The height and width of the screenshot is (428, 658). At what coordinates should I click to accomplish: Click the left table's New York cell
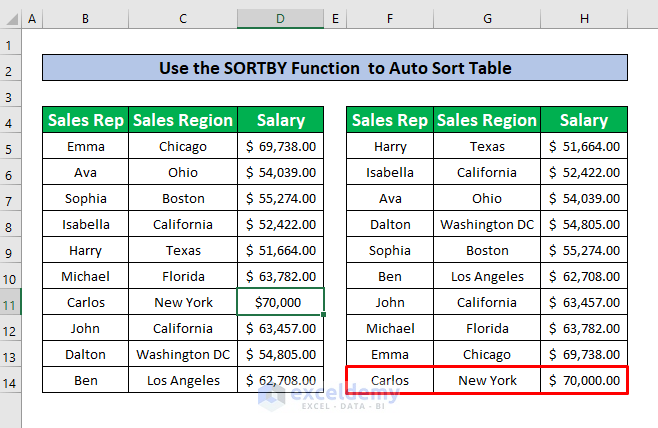[x=182, y=302]
